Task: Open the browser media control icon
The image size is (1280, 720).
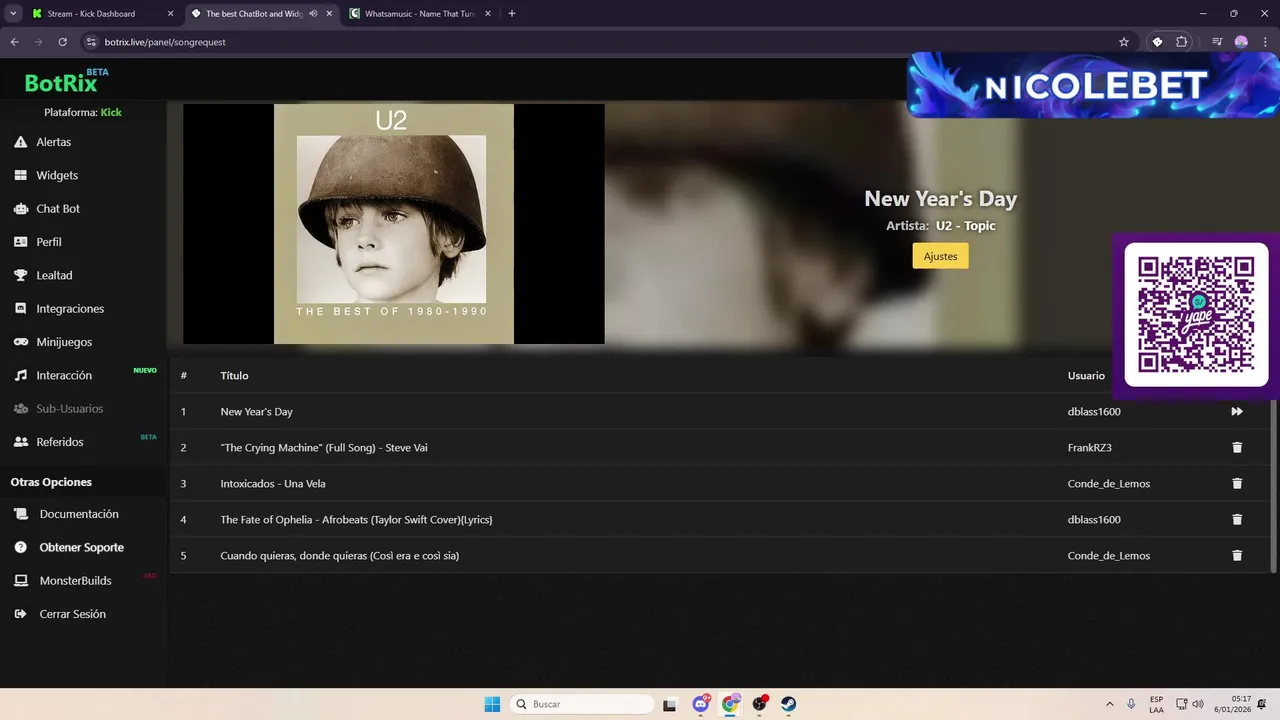Action: coord(1217,42)
